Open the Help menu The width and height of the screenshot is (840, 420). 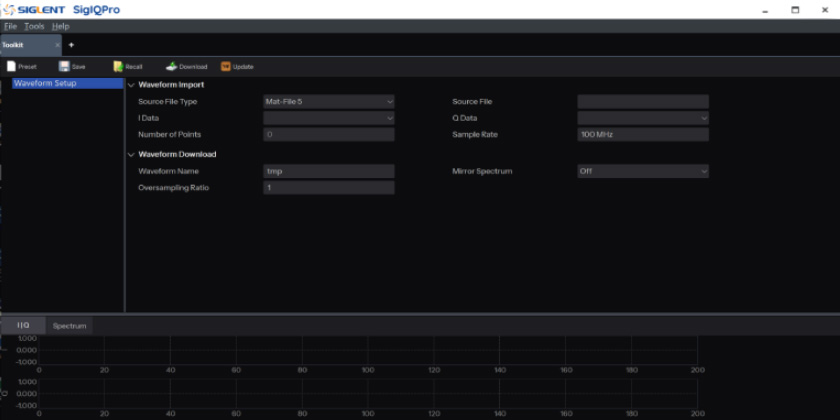coord(60,26)
